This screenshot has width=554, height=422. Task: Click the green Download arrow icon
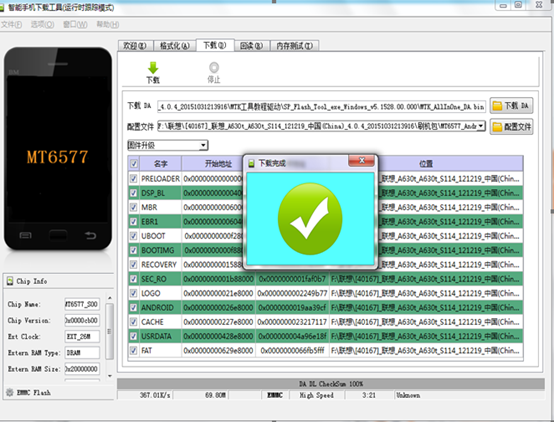(153, 68)
